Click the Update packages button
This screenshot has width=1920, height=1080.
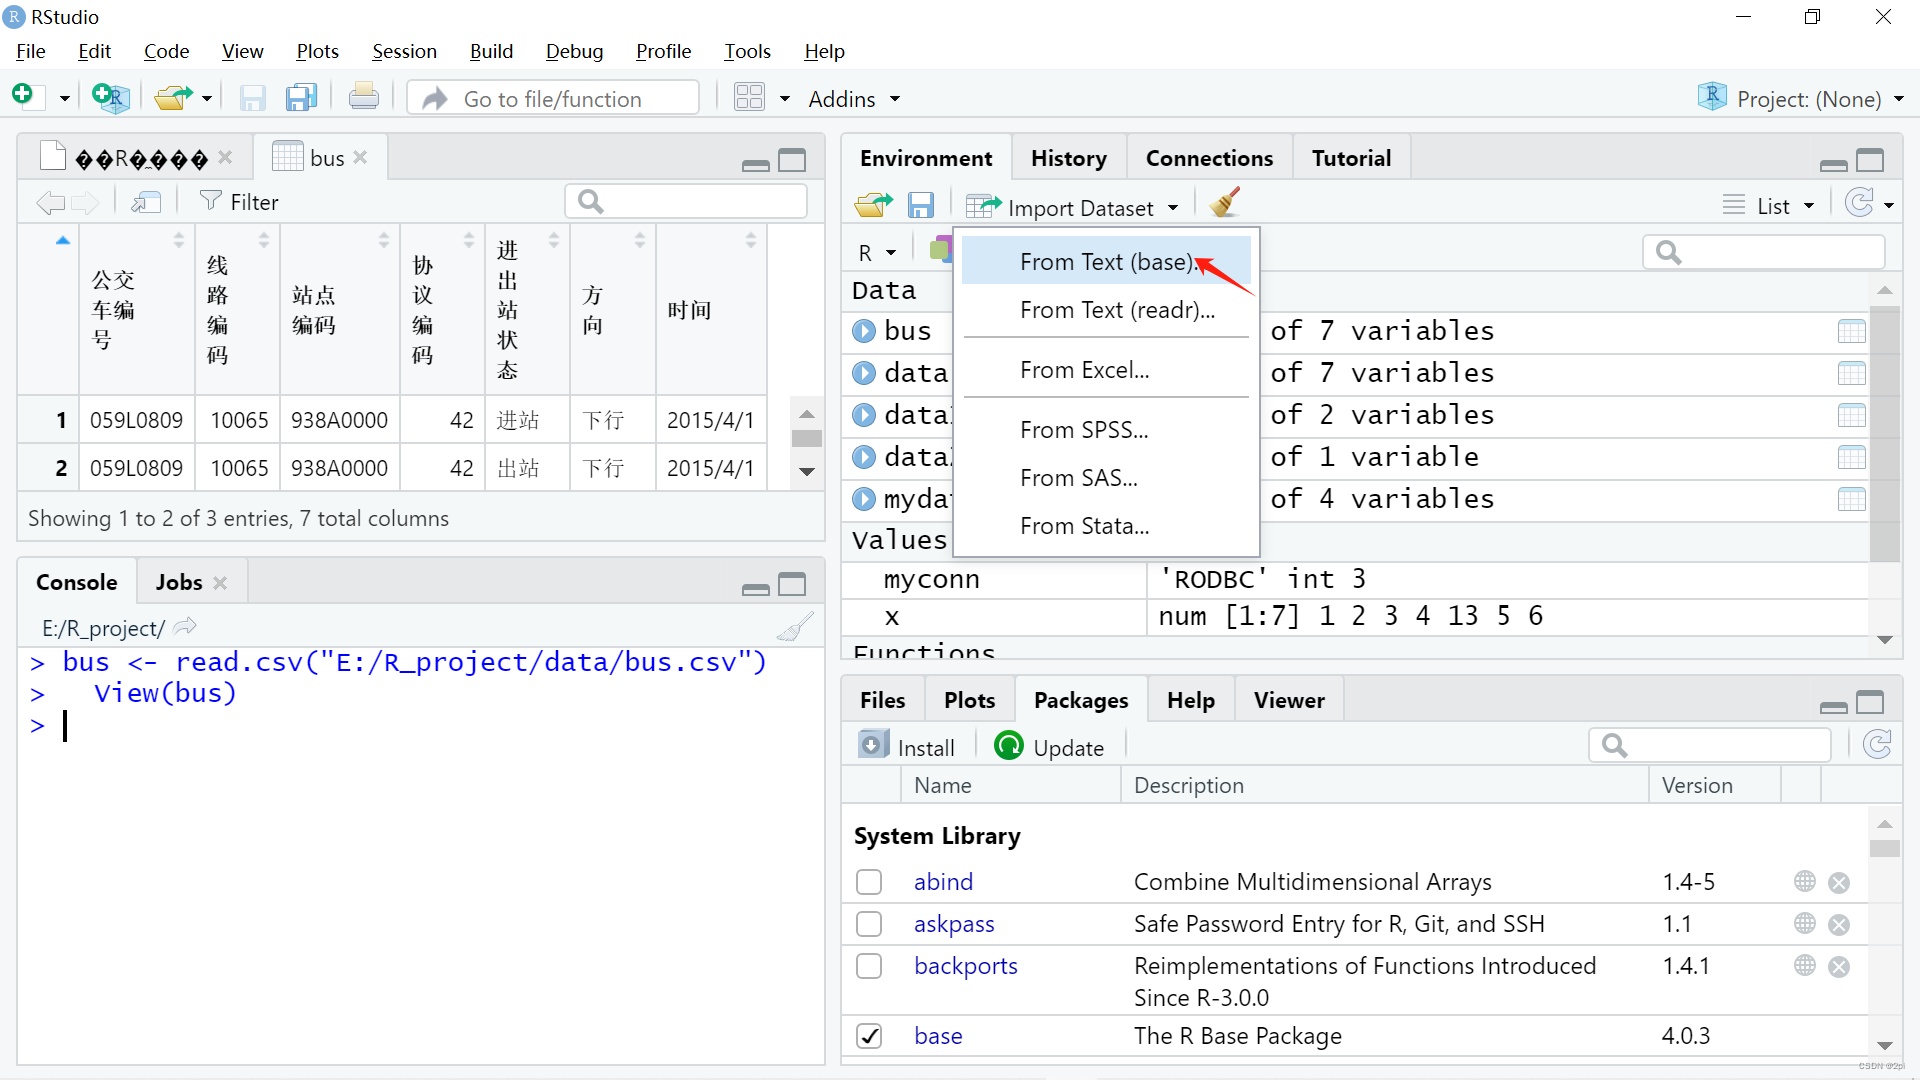click(x=1050, y=747)
